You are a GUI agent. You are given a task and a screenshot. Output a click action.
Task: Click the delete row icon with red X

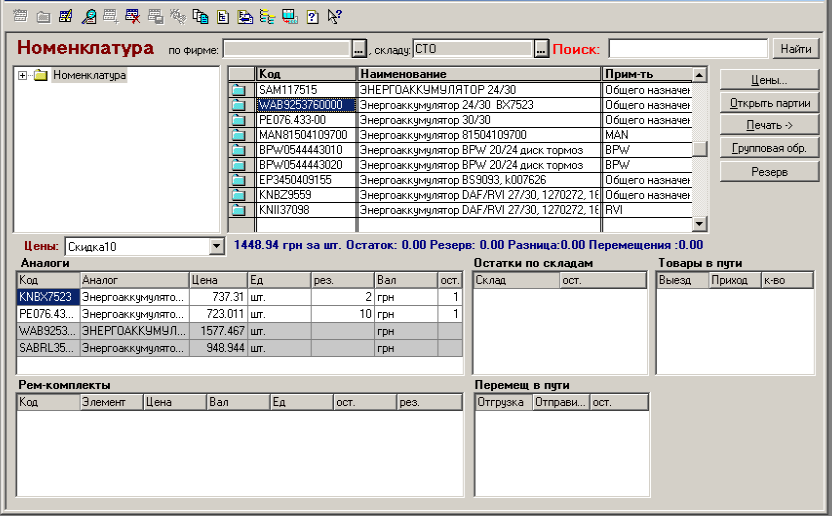pos(132,16)
